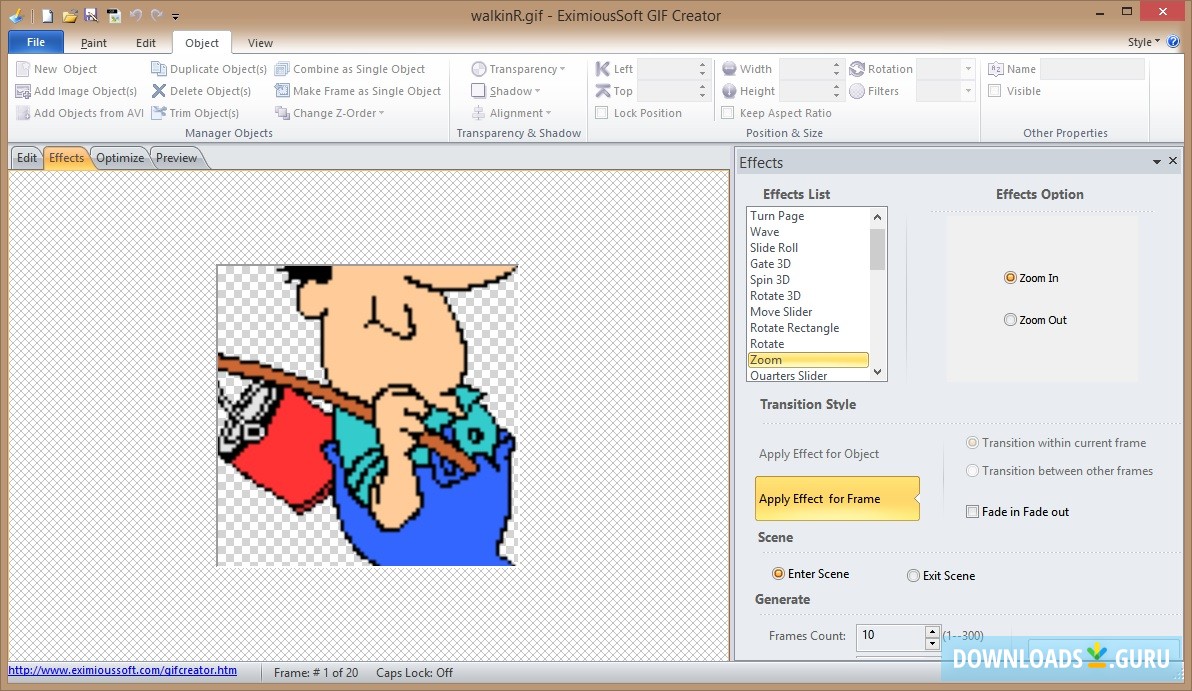The image size is (1192, 691).
Task: Click Duplicate Object(s) icon
Action: tap(158, 69)
